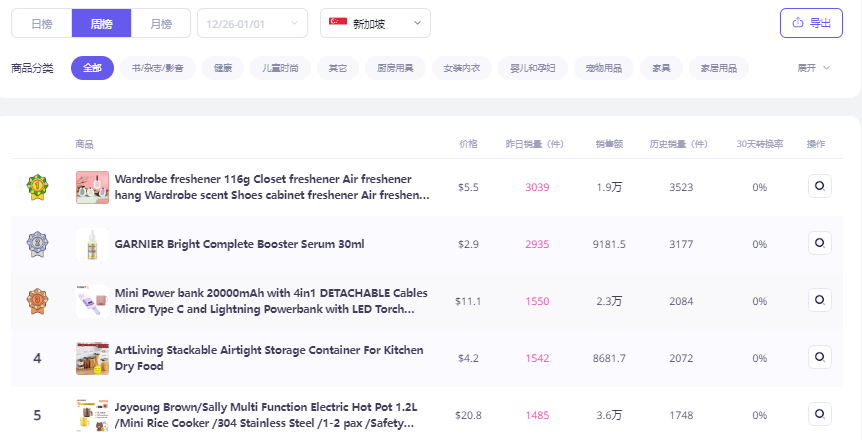Click the silver second-place medal icon

pos(37,244)
